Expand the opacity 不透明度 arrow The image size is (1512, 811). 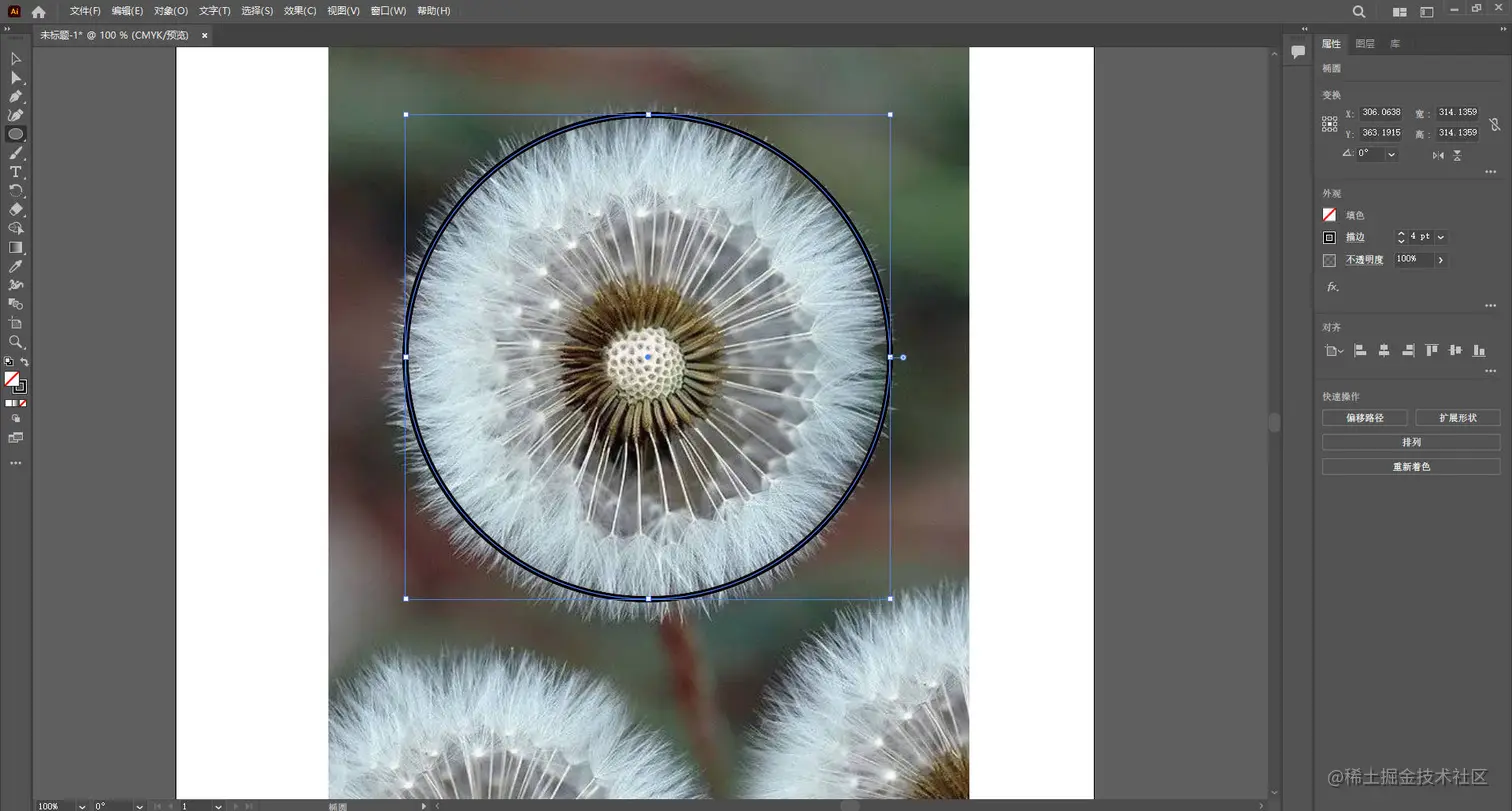[1441, 260]
